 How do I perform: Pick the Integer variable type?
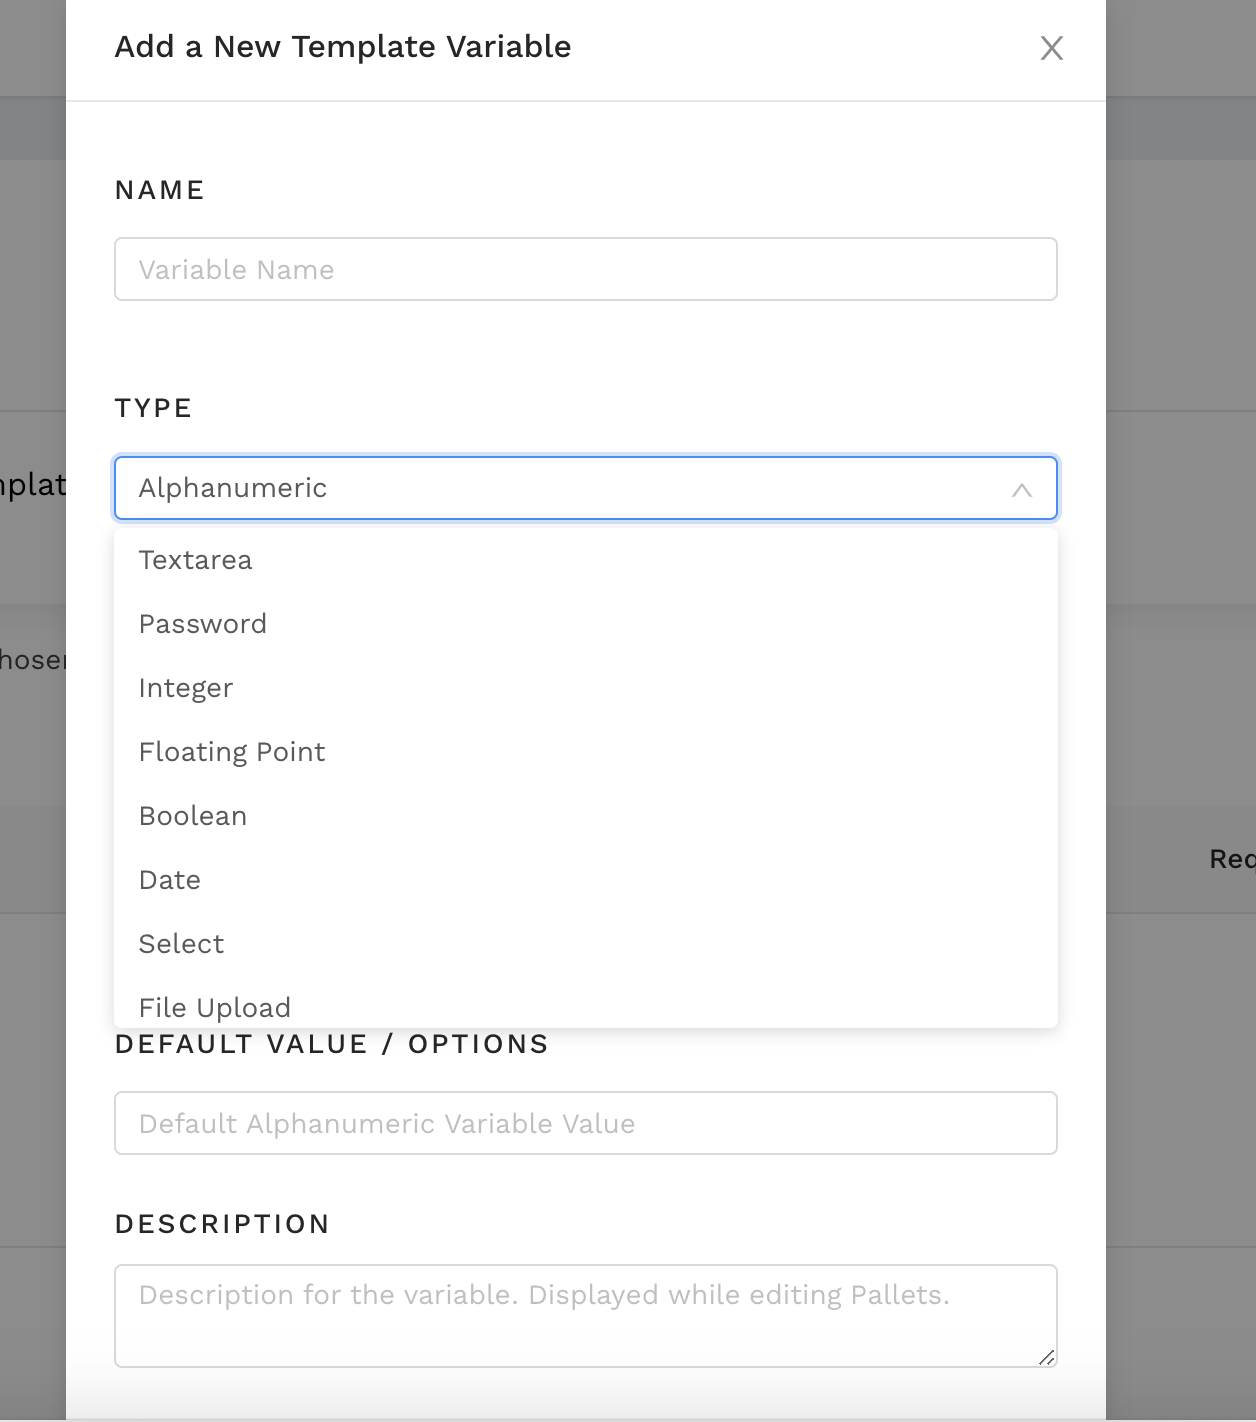pyautogui.click(x=186, y=688)
